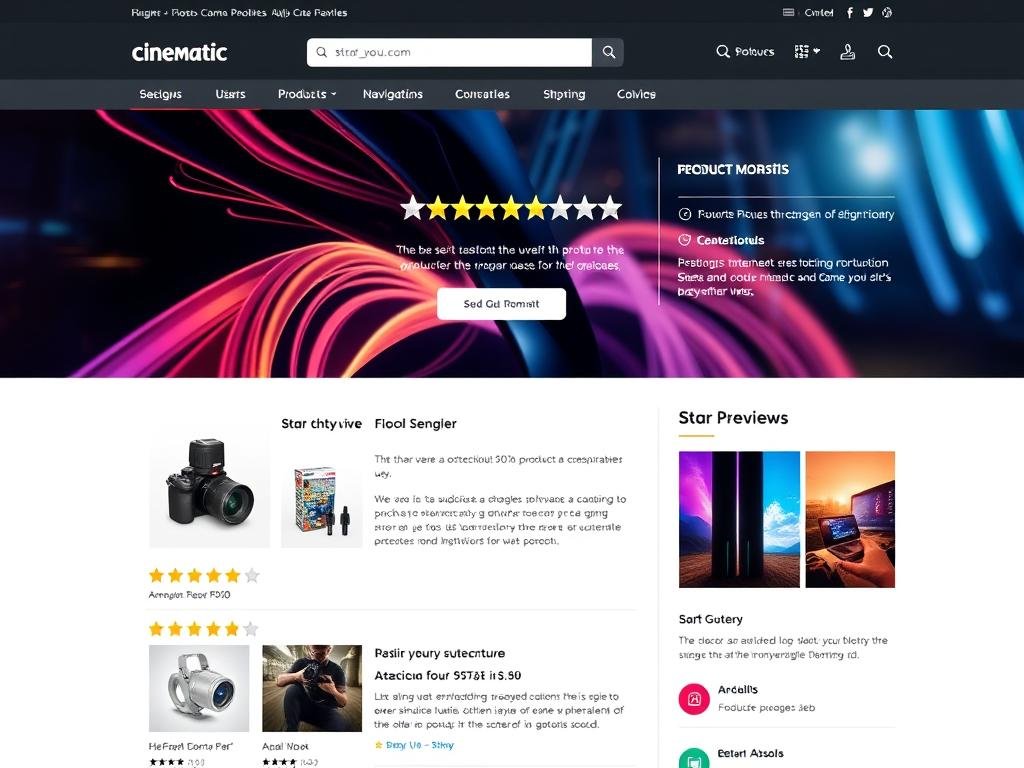
Task: Open the Twitter bird icon
Action: 868,12
